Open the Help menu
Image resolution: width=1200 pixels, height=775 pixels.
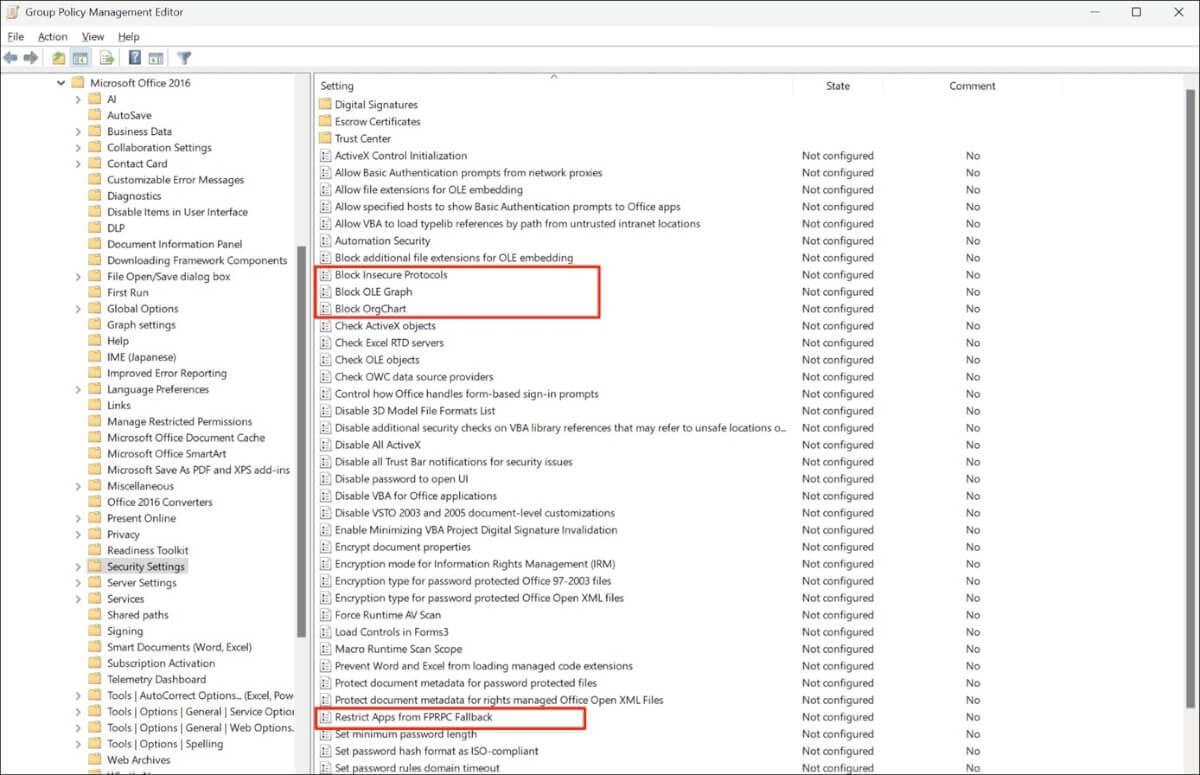[129, 37]
